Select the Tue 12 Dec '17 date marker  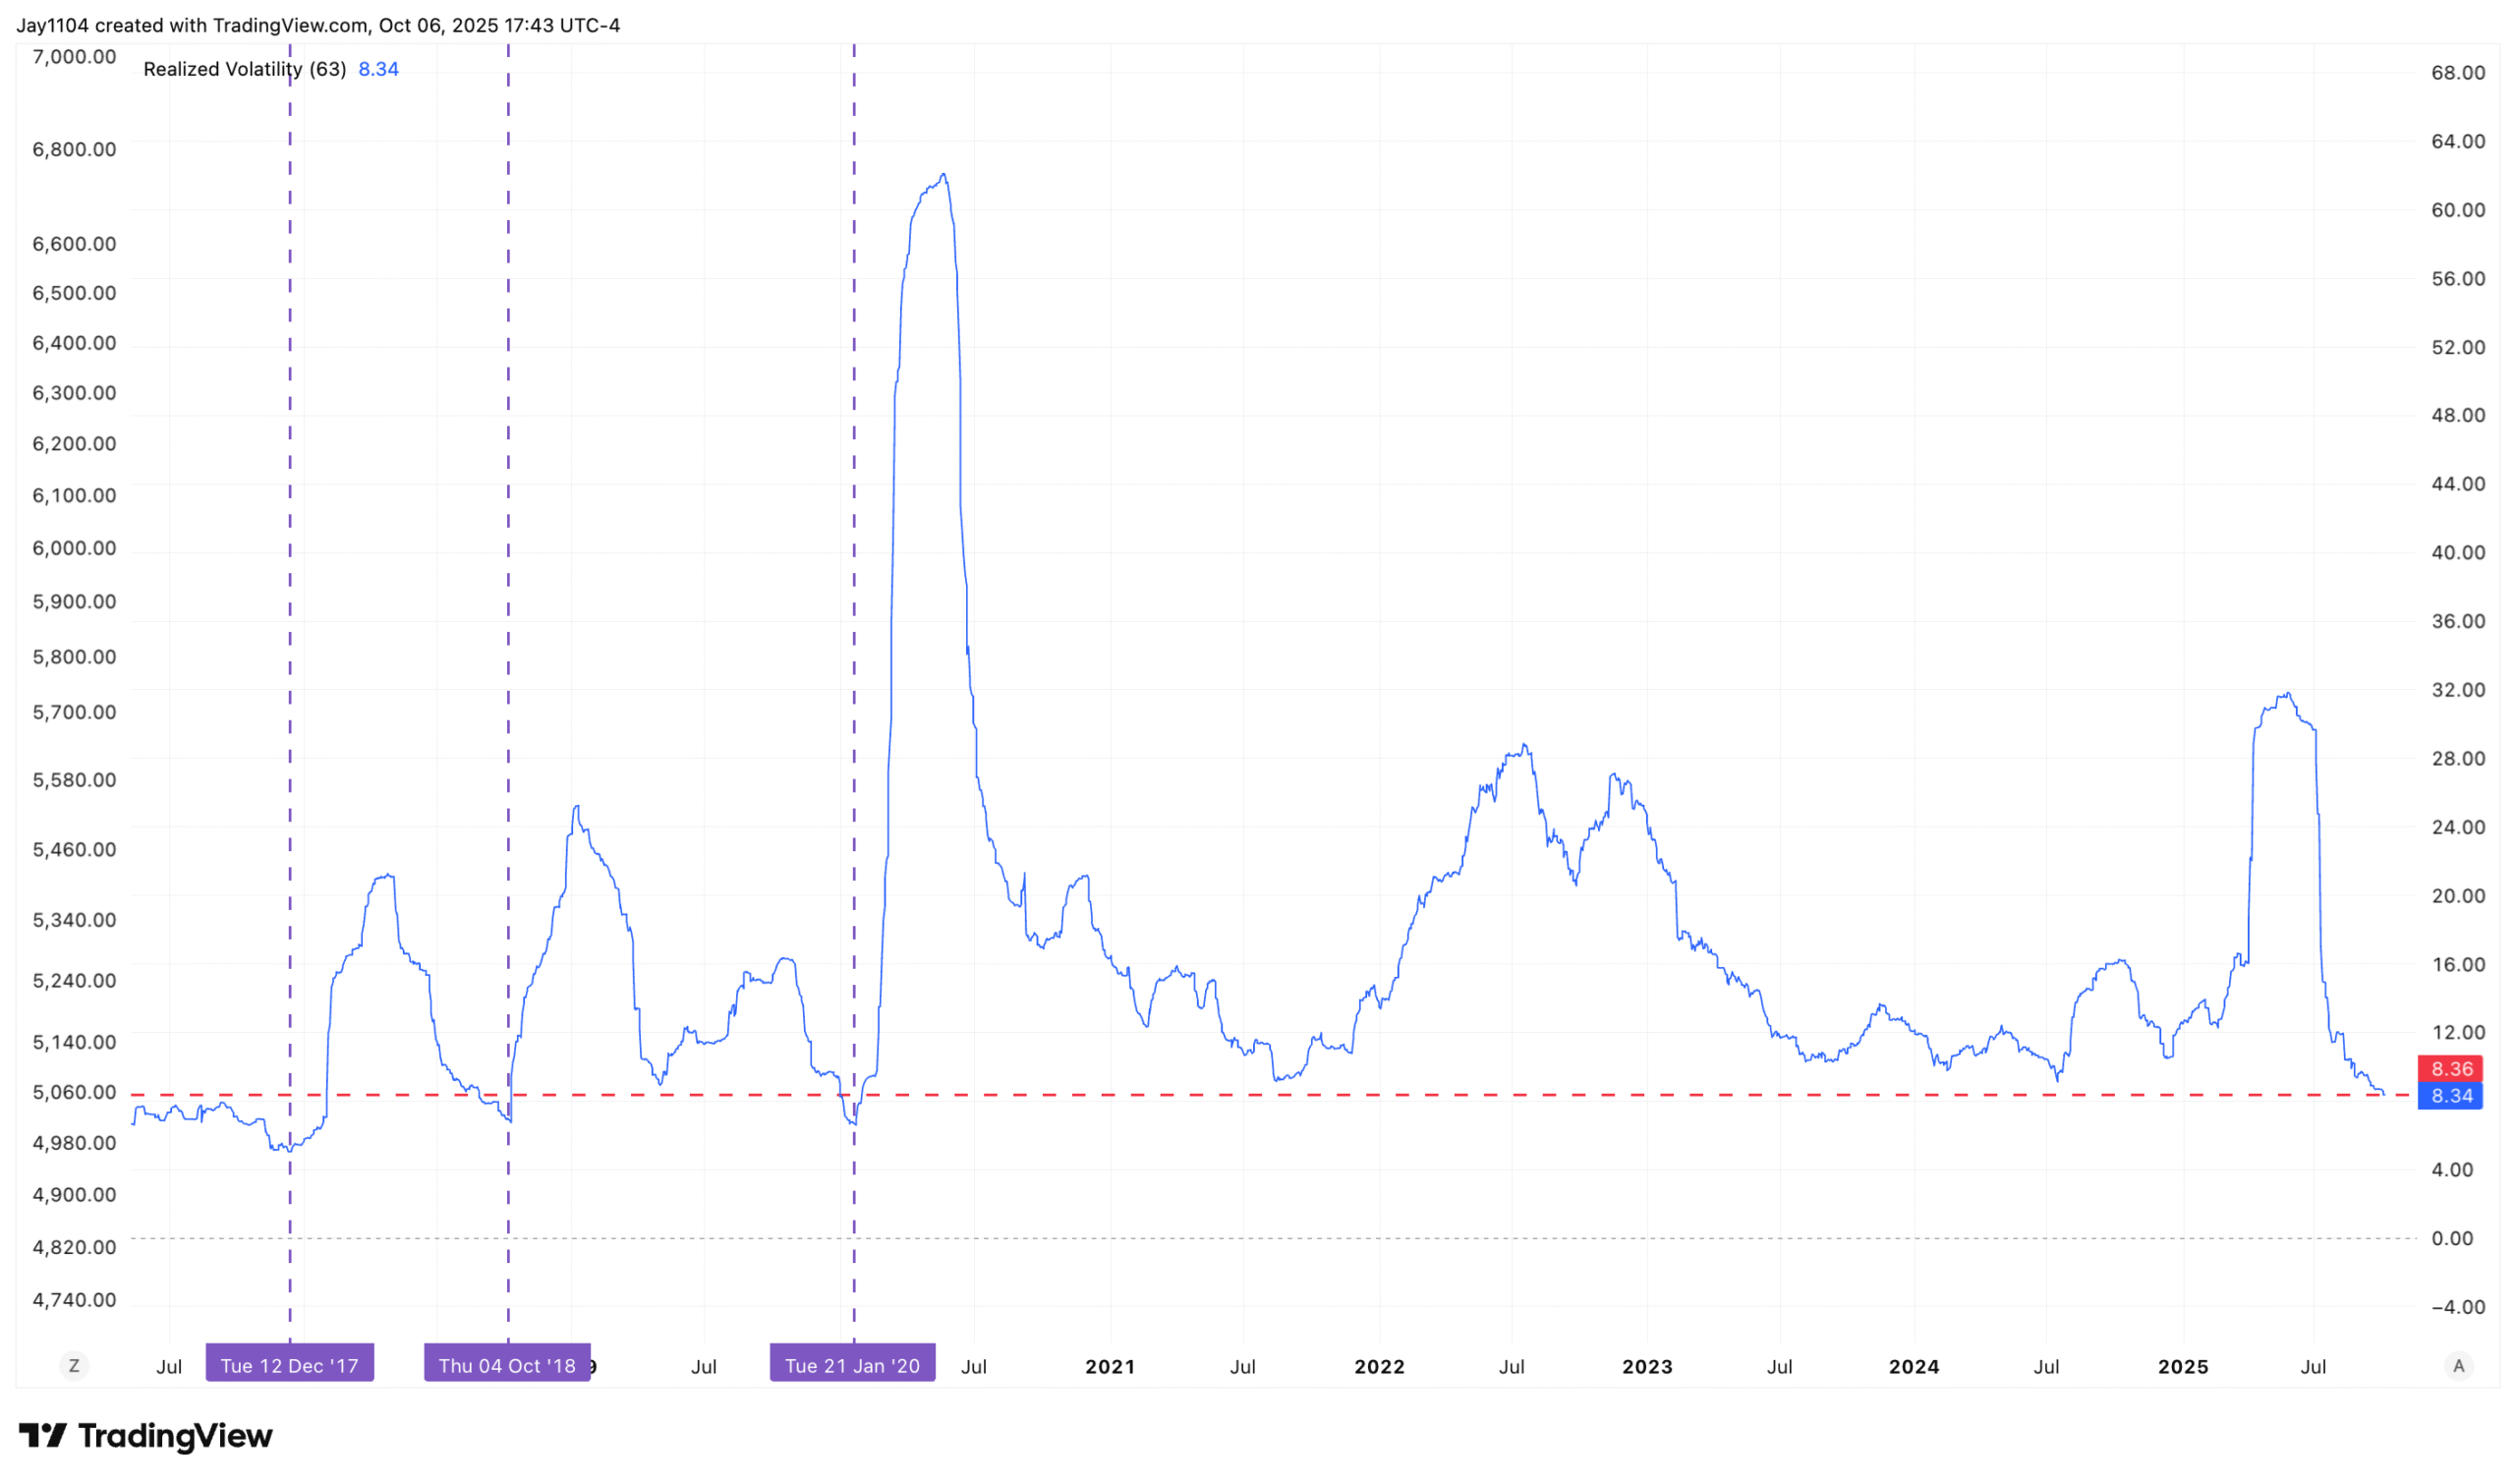coord(289,1366)
